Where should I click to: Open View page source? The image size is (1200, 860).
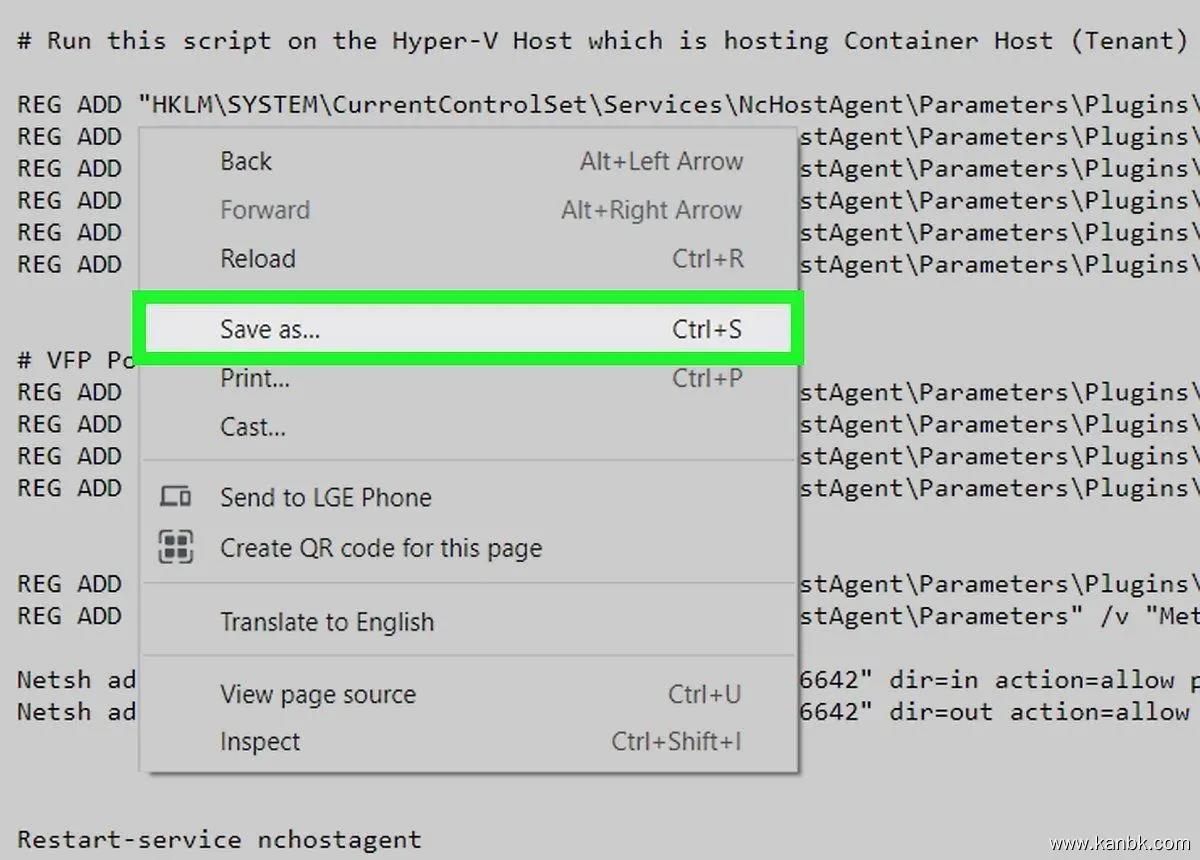point(318,694)
